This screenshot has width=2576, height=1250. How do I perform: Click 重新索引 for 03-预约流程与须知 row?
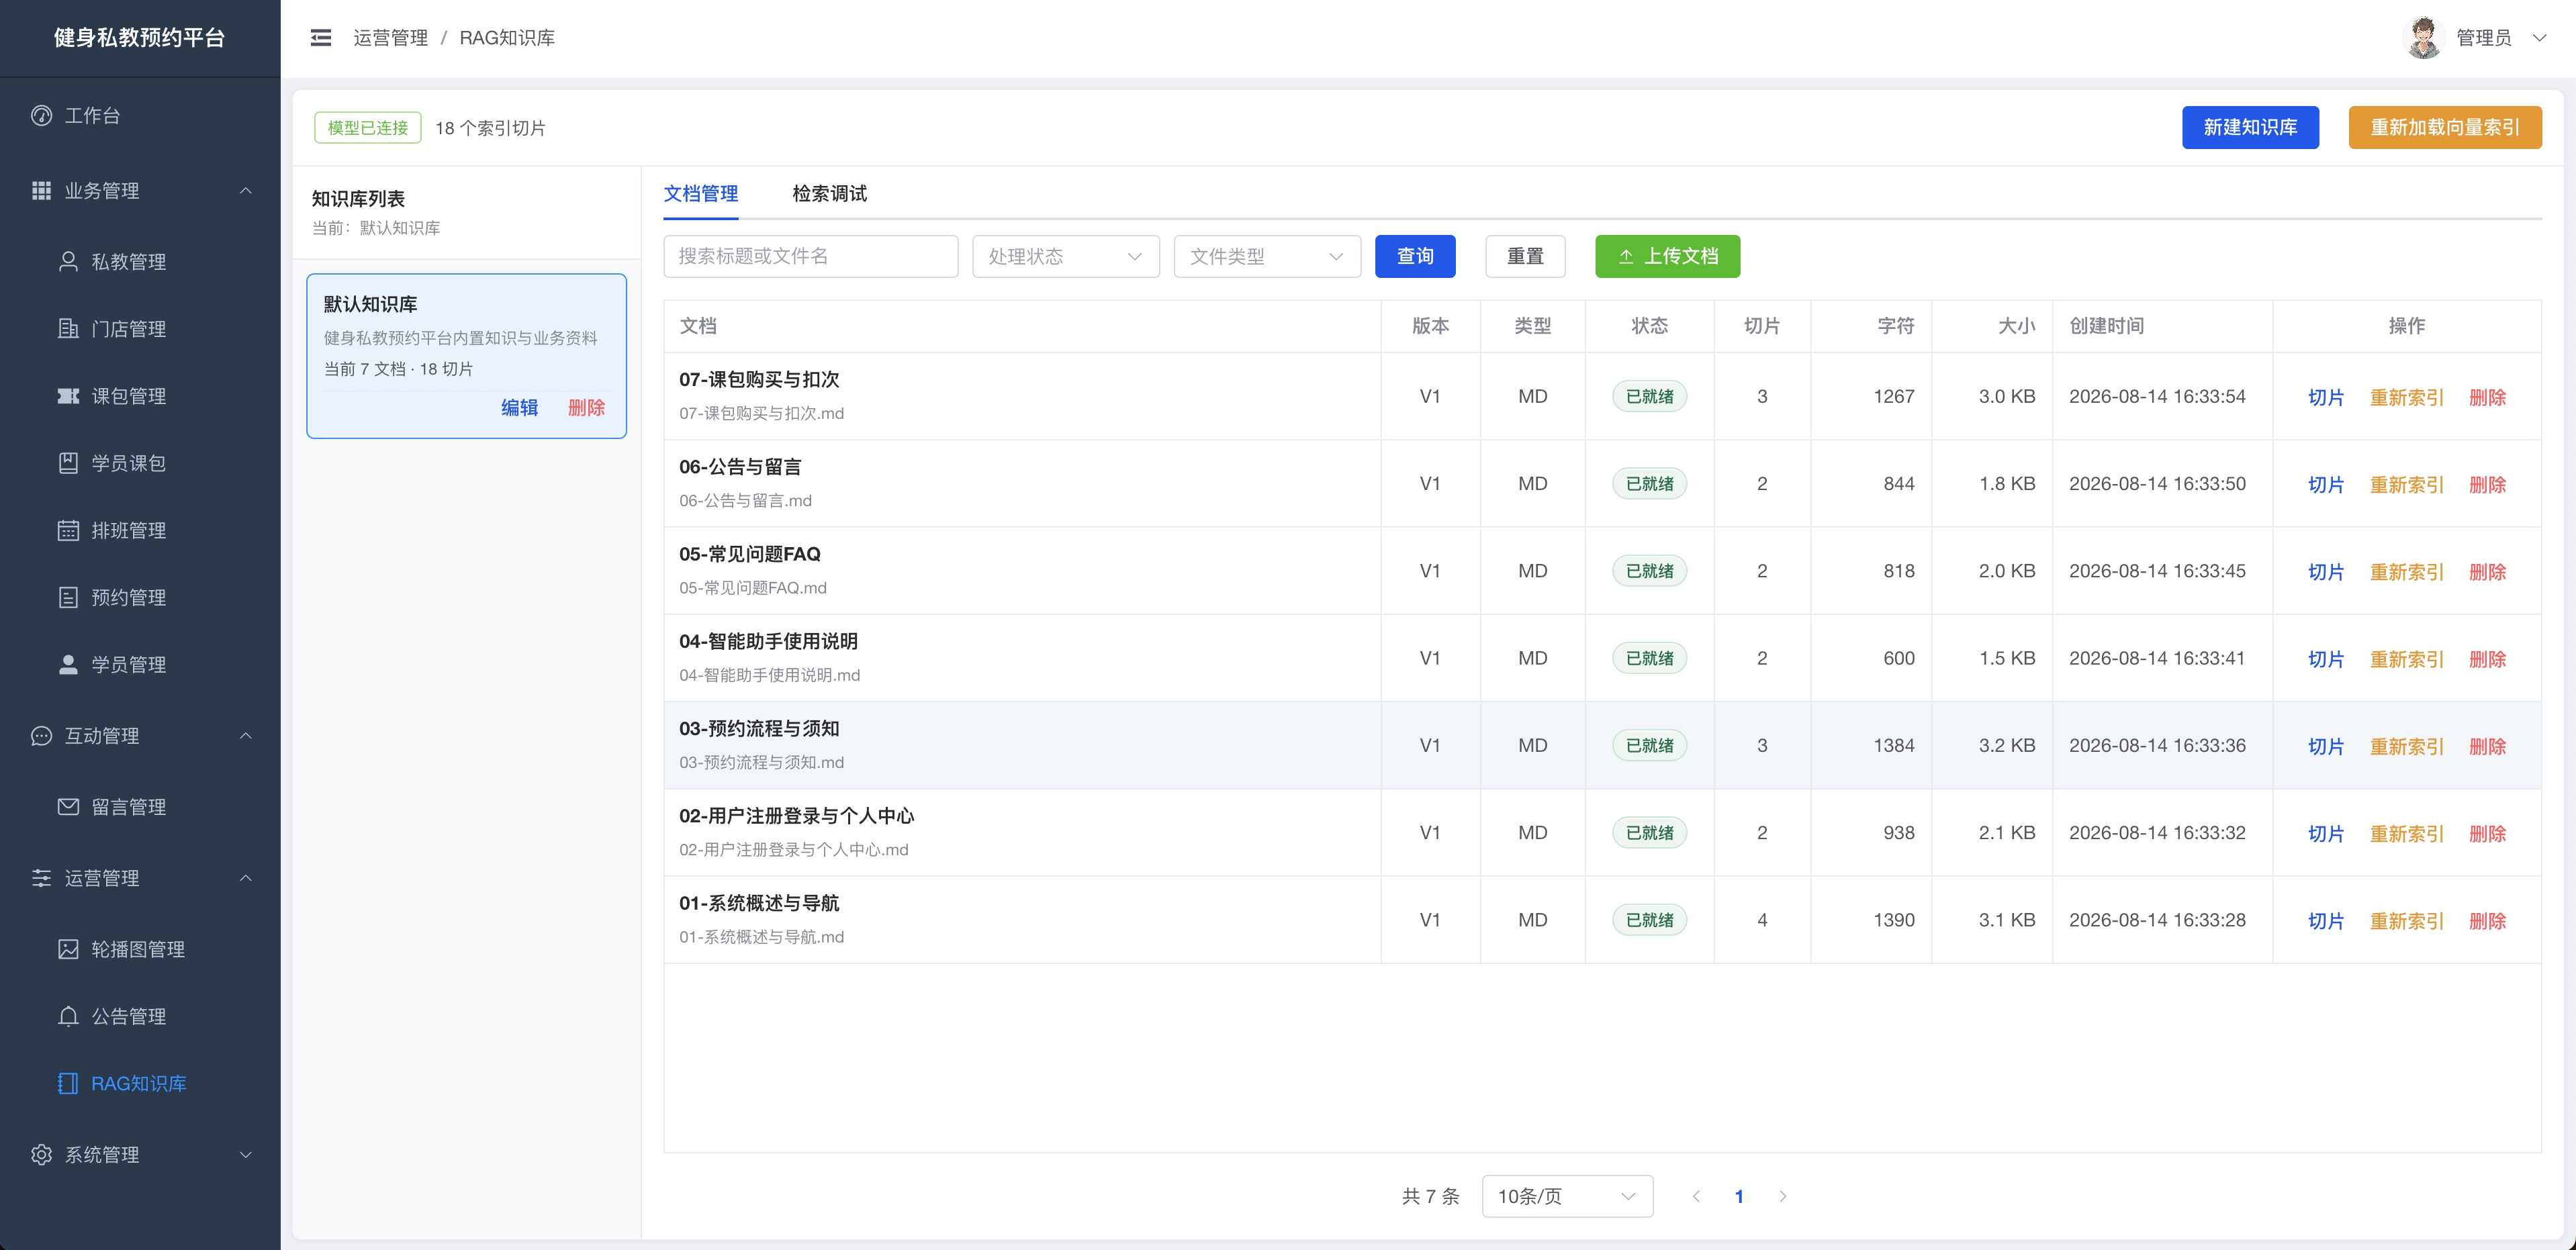pos(2406,746)
